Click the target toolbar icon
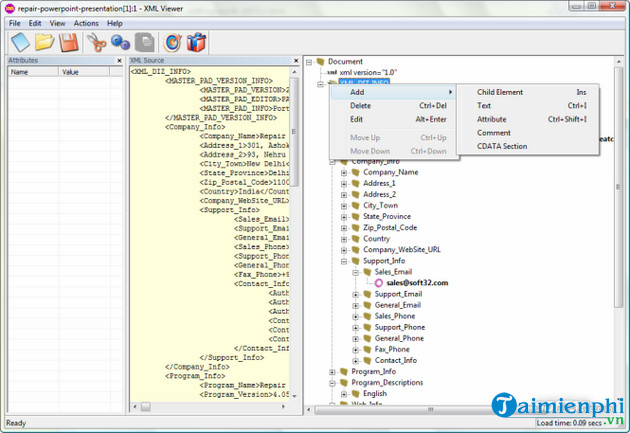Viewport: 630px width, 433px height. 172,42
